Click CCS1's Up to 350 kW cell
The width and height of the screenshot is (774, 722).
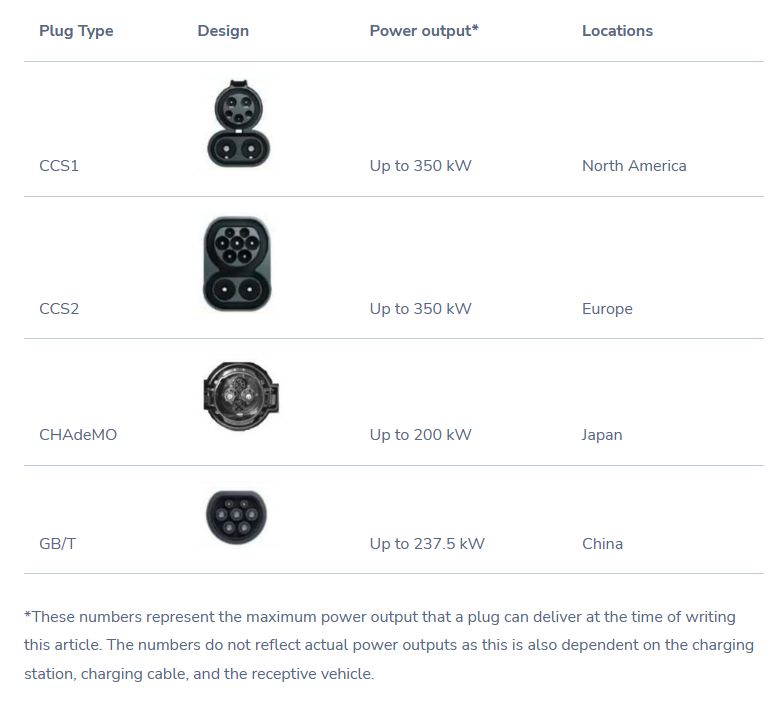pyautogui.click(x=421, y=166)
